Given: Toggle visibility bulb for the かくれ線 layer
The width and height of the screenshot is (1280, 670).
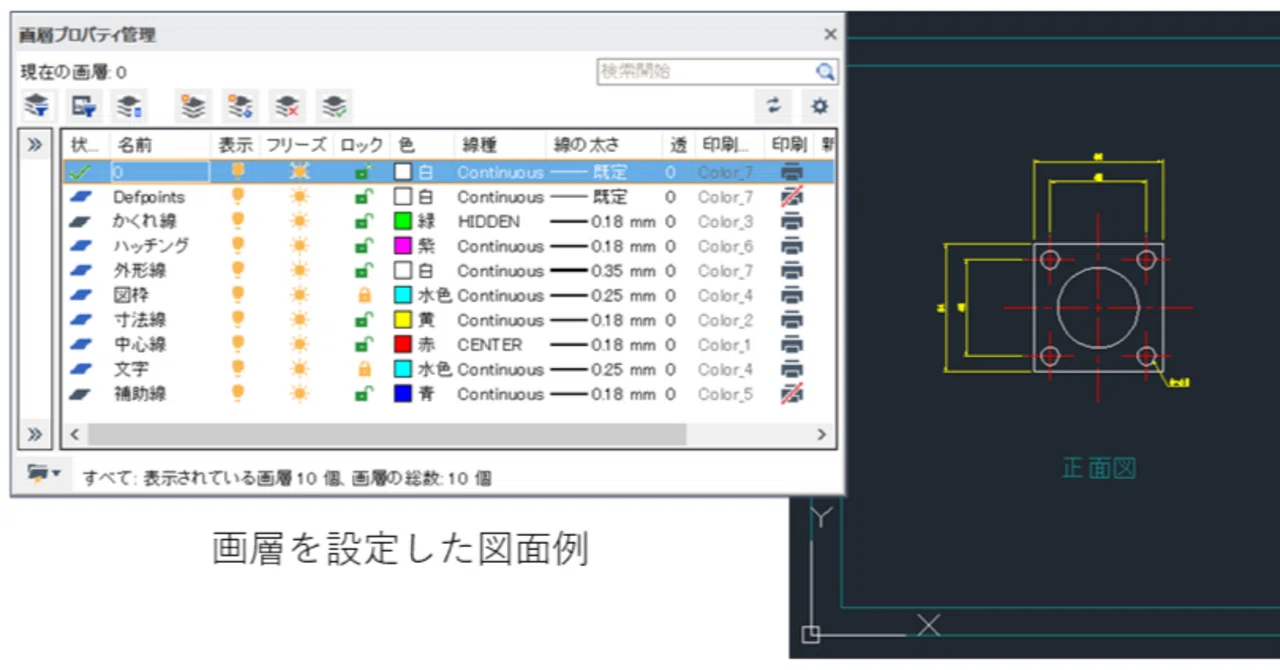Looking at the screenshot, I should coord(237,222).
